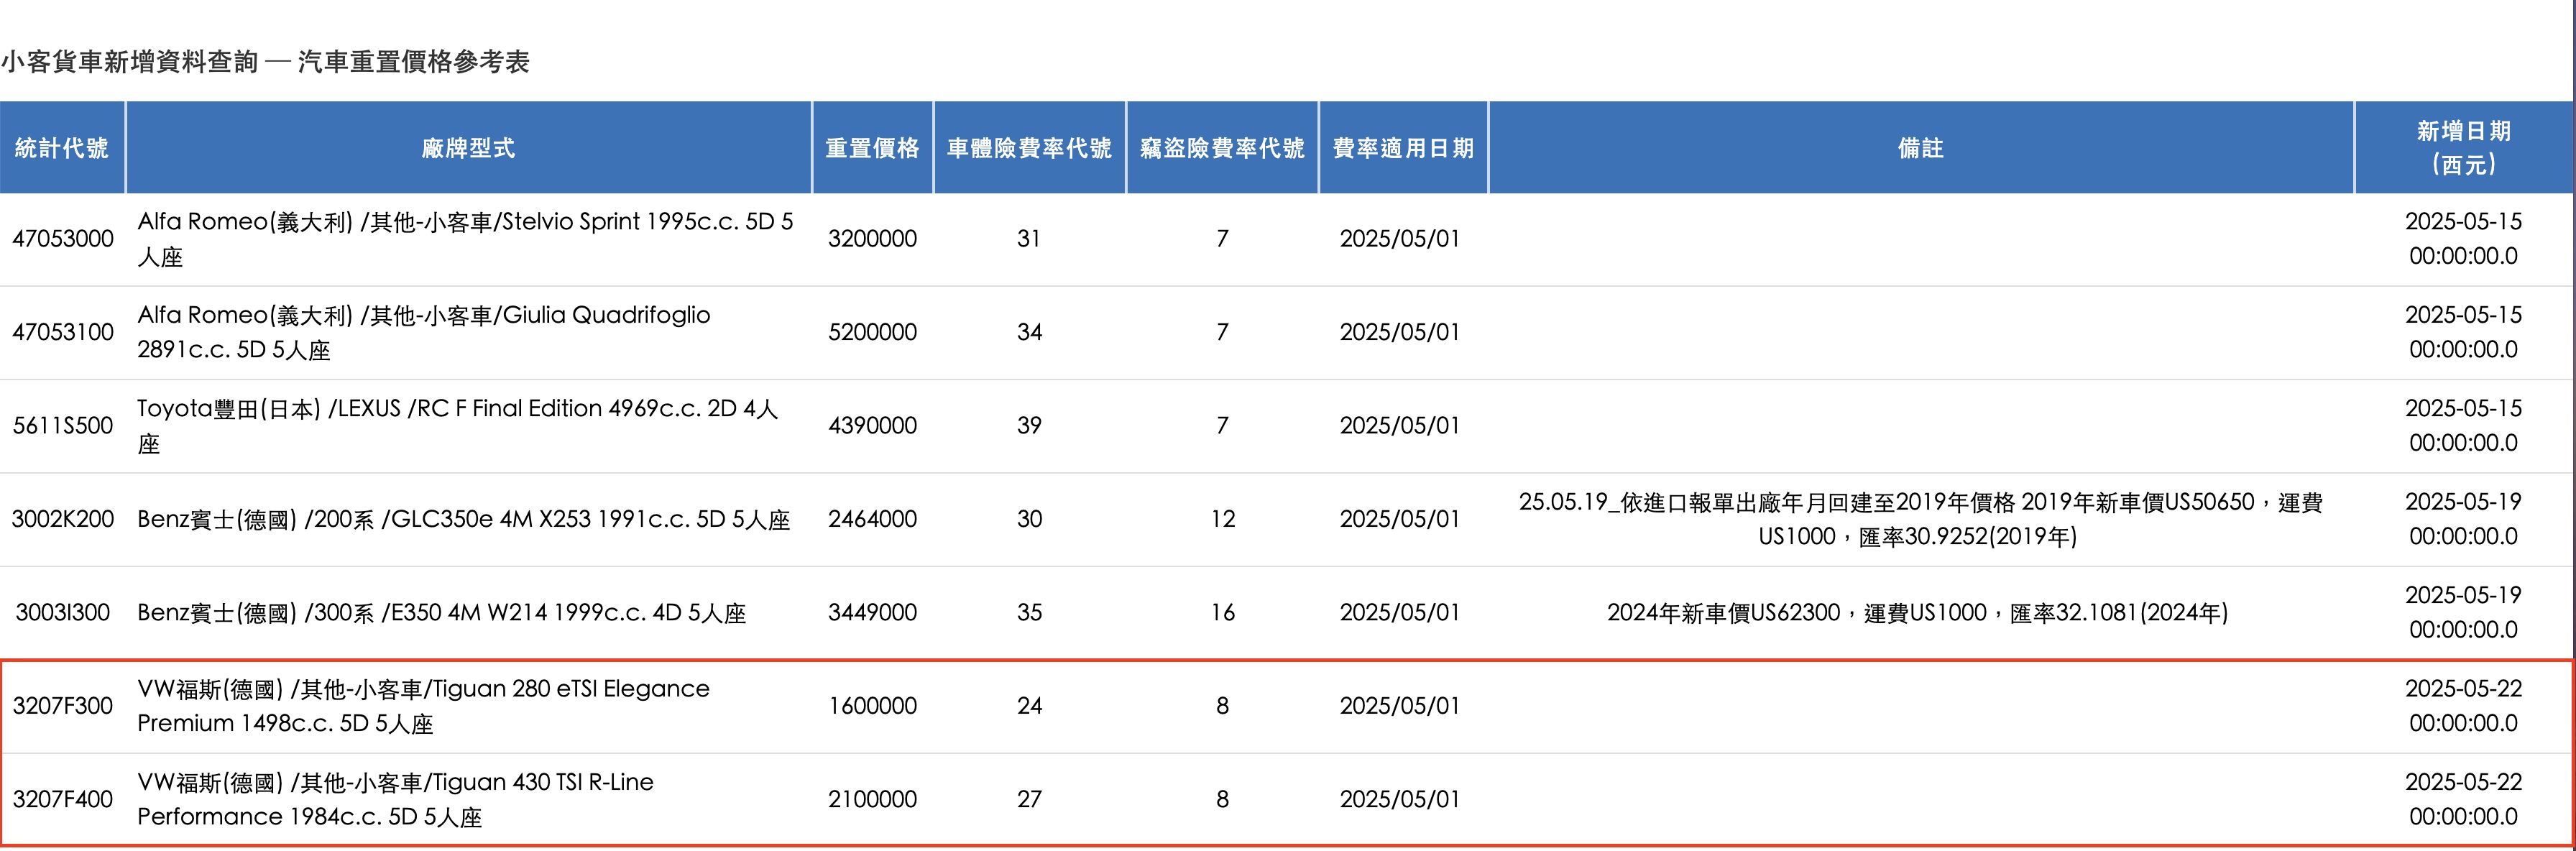
Task: Click the 2025/05/01 date in RC F row
Action: (1400, 426)
